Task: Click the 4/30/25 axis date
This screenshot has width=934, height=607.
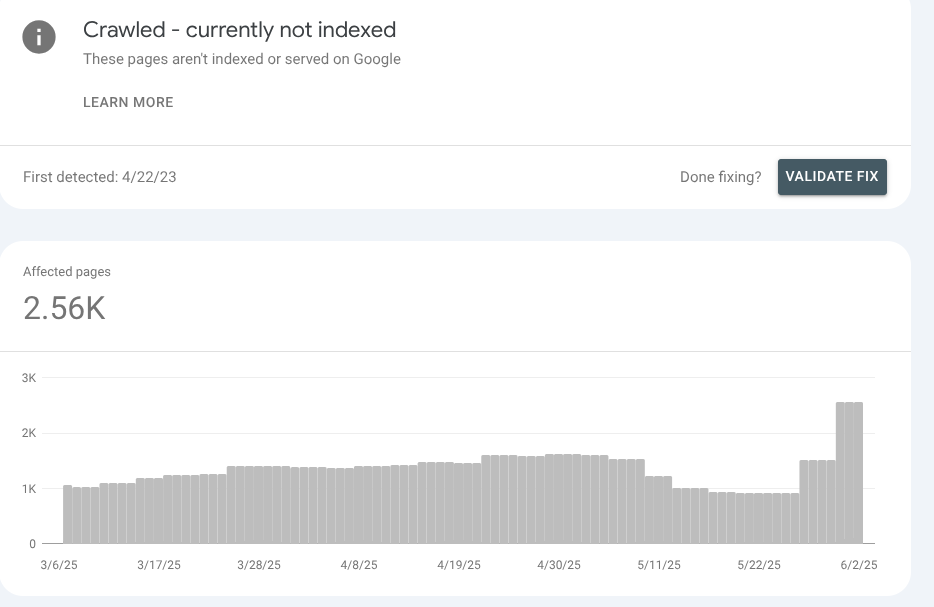Action: [x=558, y=565]
